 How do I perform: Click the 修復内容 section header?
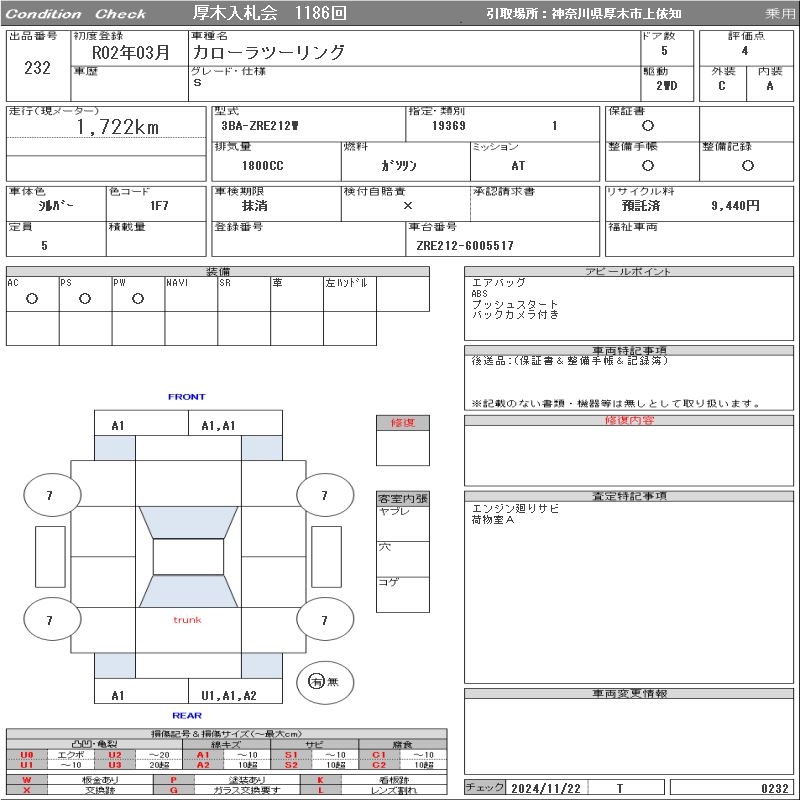pyautogui.click(x=629, y=420)
